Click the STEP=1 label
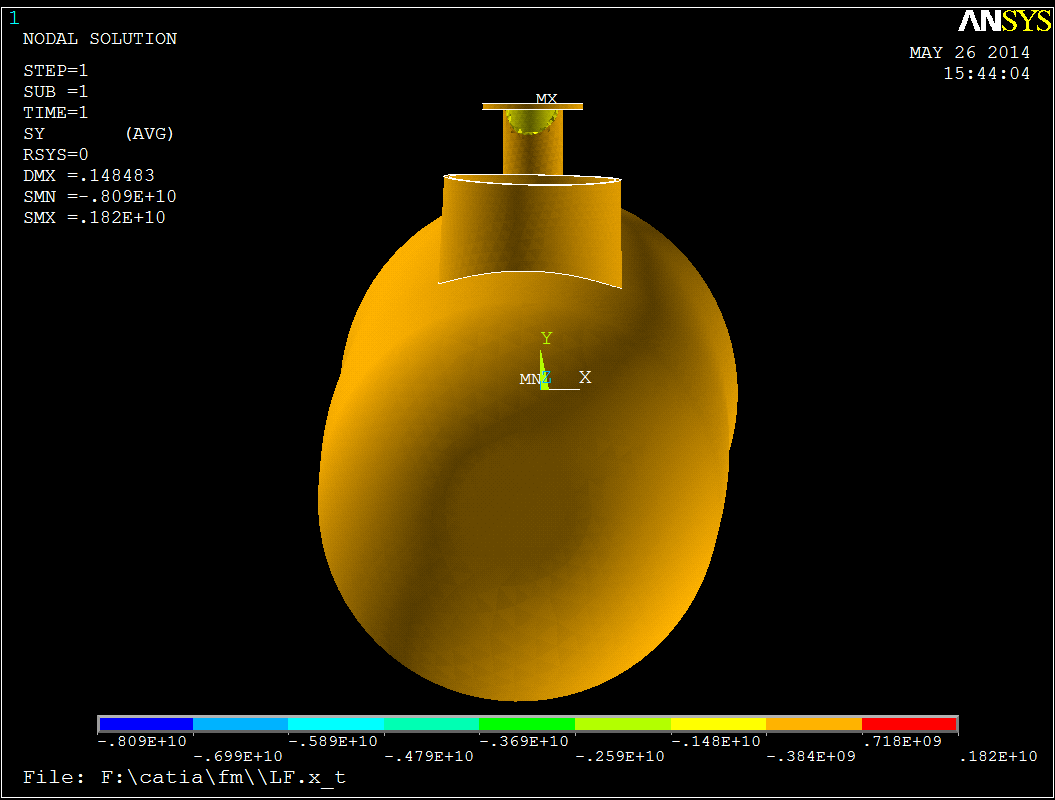The width and height of the screenshot is (1055, 800). (x=55, y=71)
